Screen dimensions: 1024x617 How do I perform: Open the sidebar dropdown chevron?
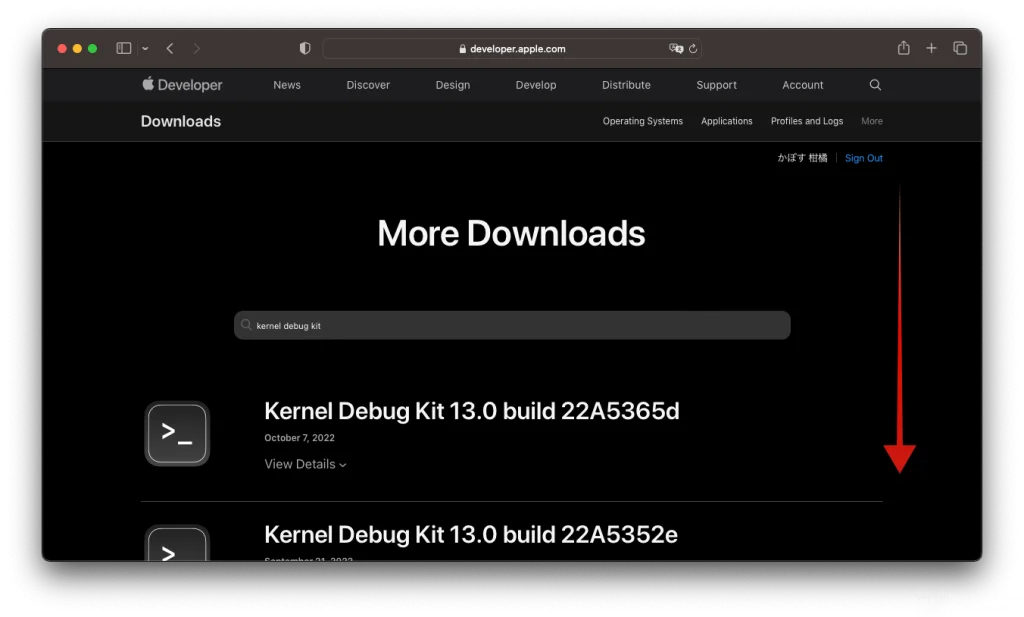[145, 49]
